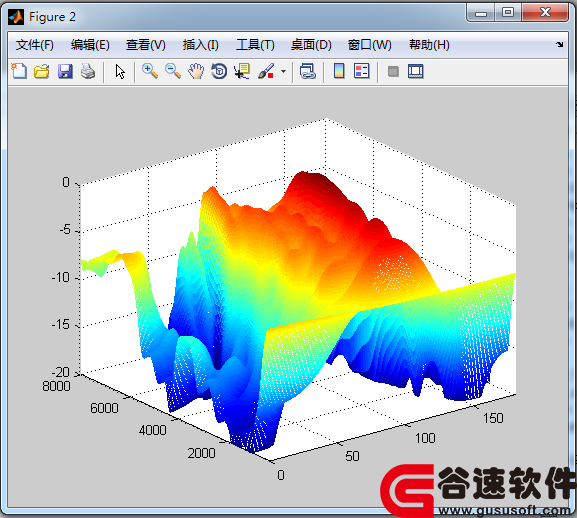Insert a colorbar via toolbar icon
The height and width of the screenshot is (518, 577).
(x=339, y=71)
